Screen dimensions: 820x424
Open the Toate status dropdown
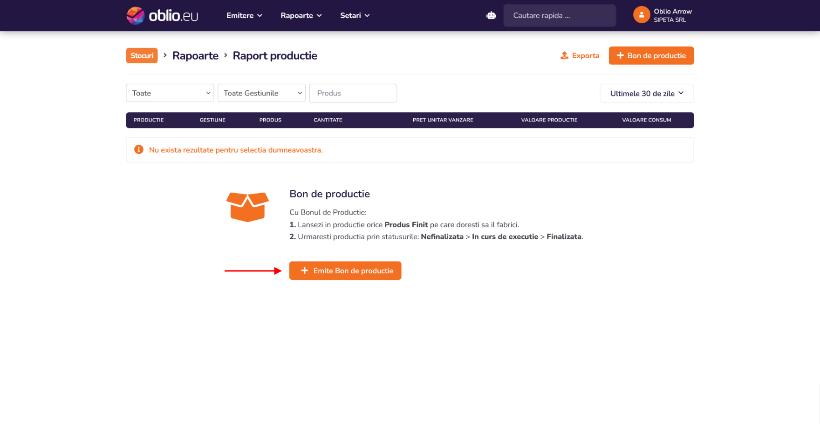tap(170, 93)
